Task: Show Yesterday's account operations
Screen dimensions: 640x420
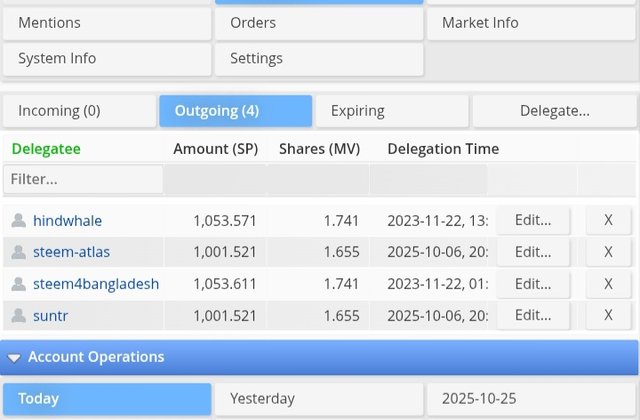Action: coord(319,399)
